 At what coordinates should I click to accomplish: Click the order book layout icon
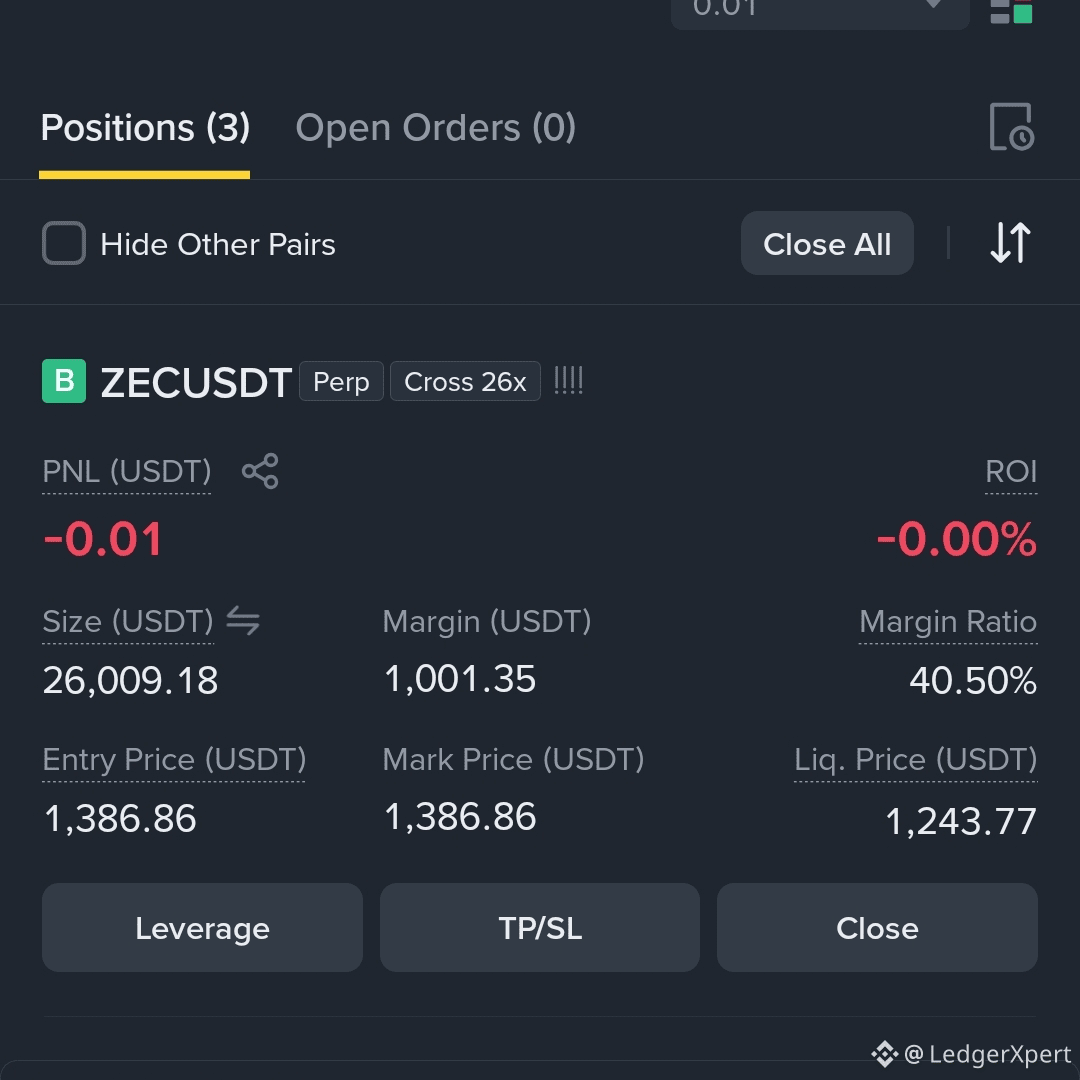(x=1011, y=12)
